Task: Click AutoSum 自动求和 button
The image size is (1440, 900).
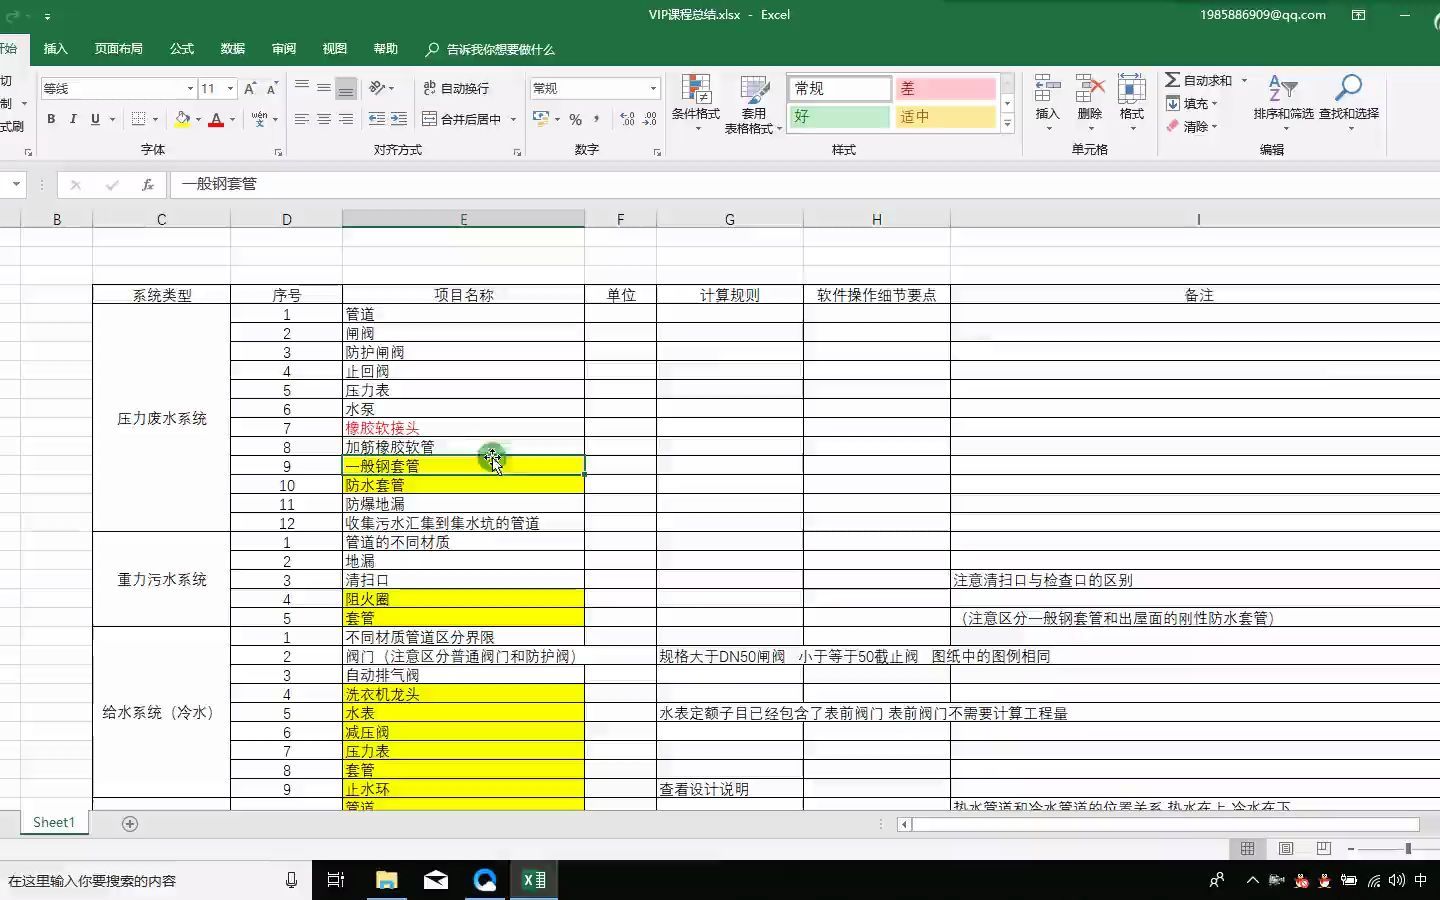Action: tap(1199, 80)
